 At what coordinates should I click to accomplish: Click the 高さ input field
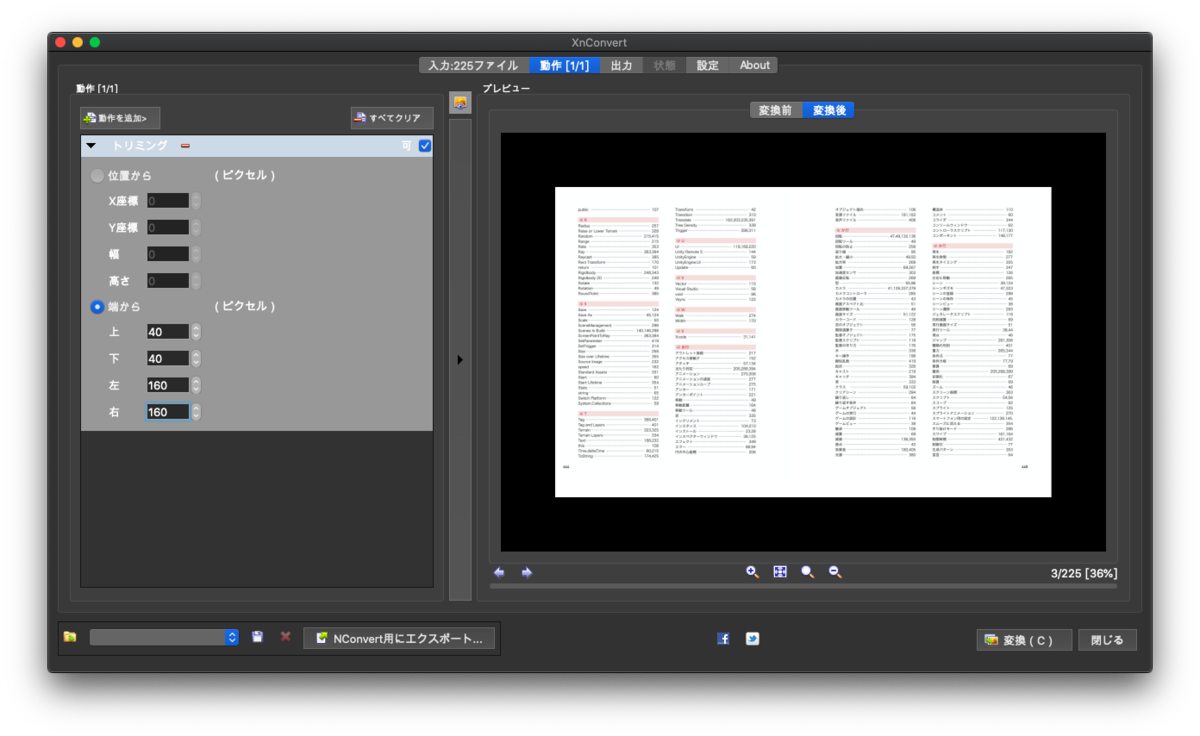click(x=168, y=281)
